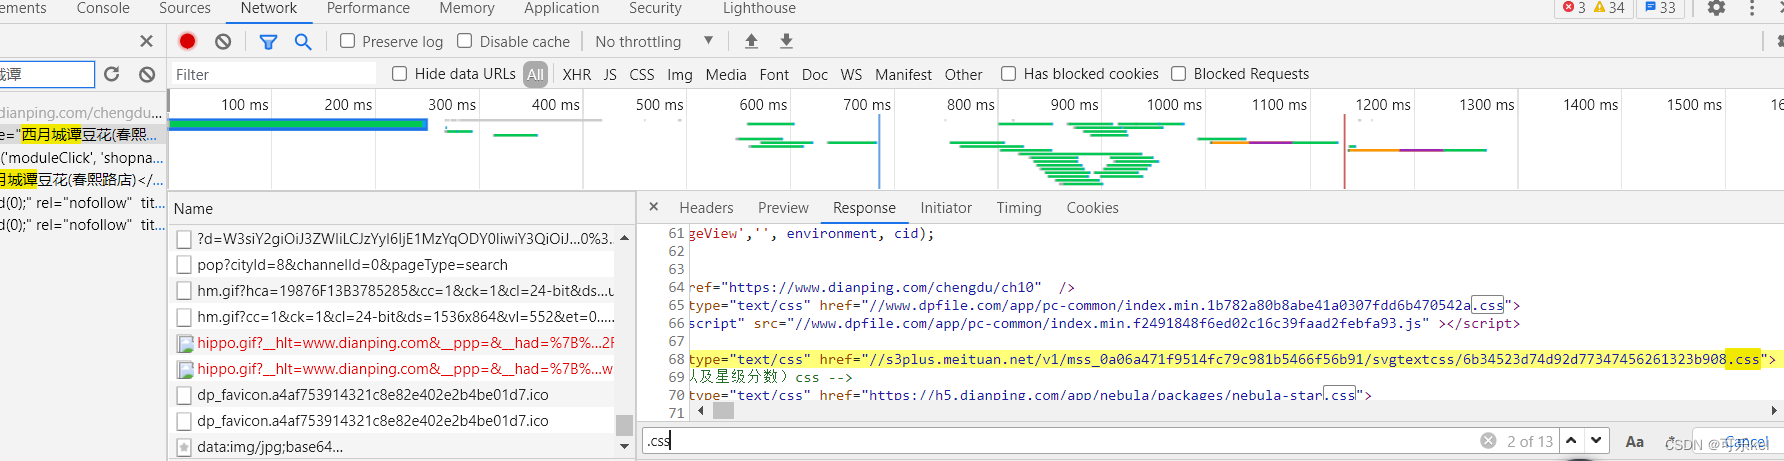Check Has blocked cookies filter
1784x461 pixels.
point(1009,73)
